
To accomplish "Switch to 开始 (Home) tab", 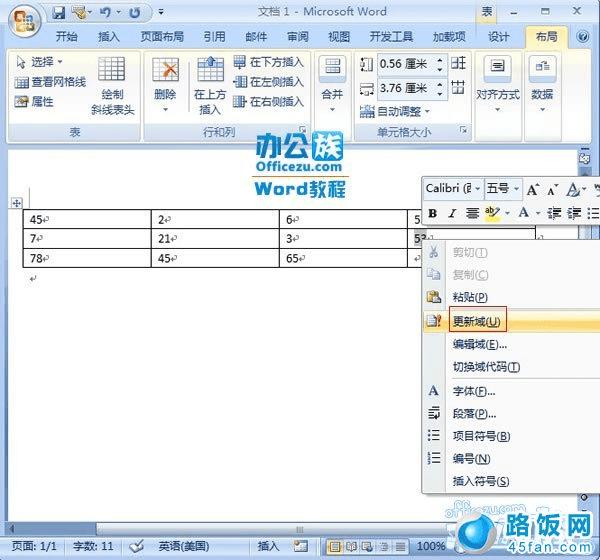I will (x=67, y=37).
